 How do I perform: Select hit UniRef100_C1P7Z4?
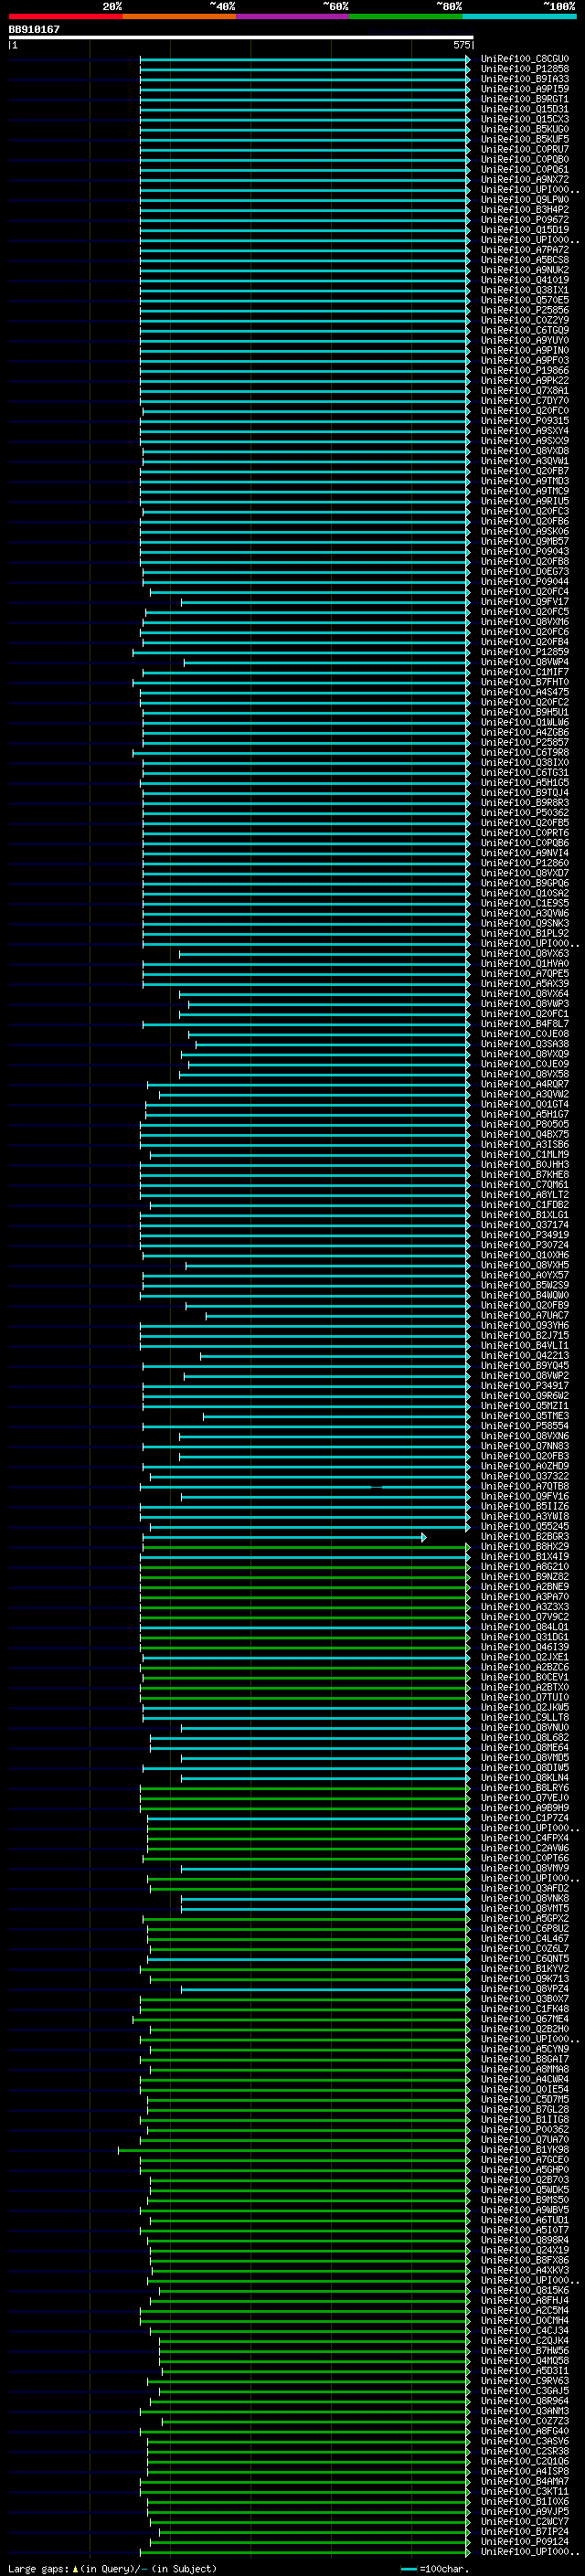(525, 1818)
